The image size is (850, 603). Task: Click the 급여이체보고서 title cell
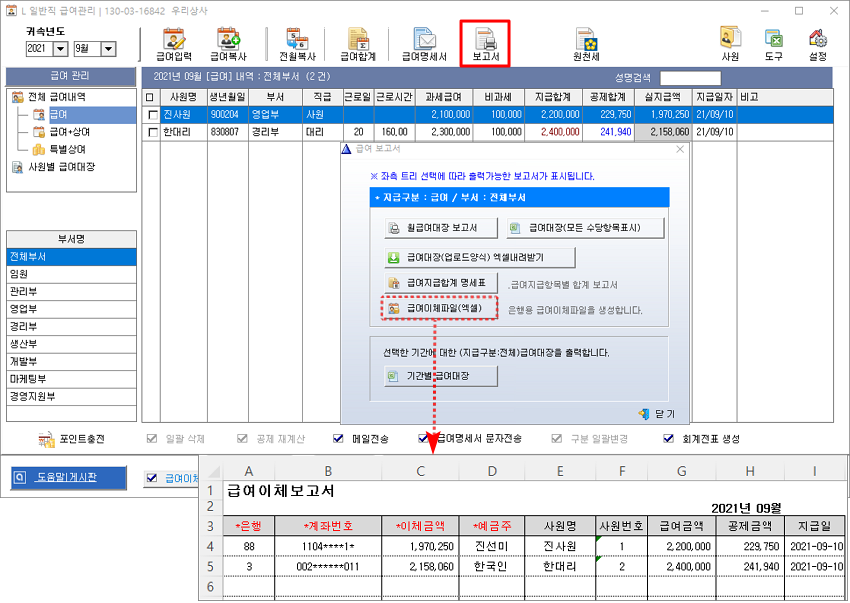click(x=281, y=491)
